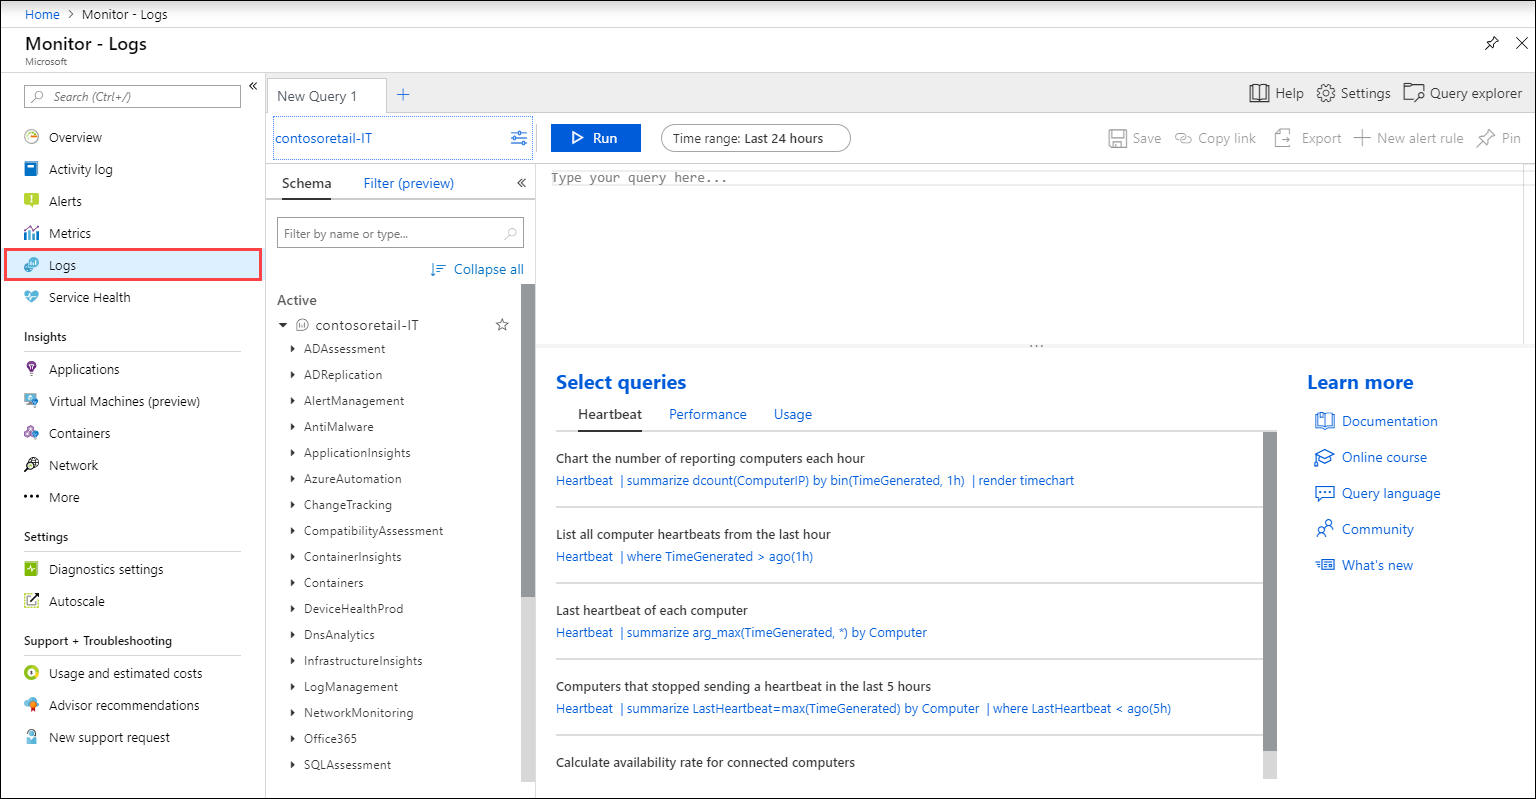The height and width of the screenshot is (799, 1536).
Task: Run the current query
Action: [x=595, y=138]
